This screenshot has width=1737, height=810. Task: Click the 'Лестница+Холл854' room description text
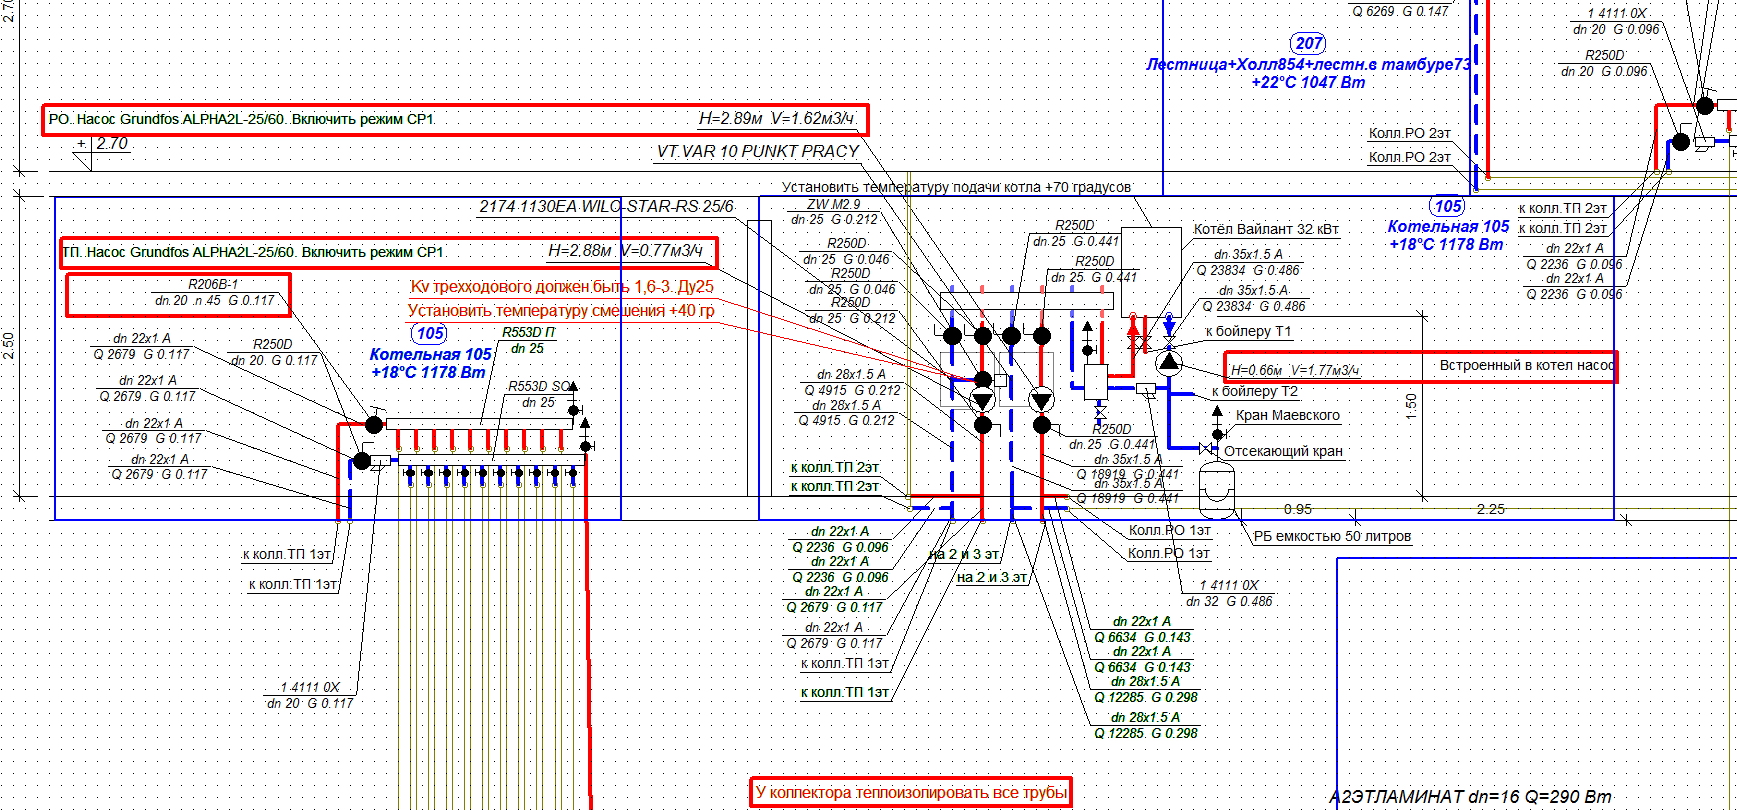(1308, 65)
